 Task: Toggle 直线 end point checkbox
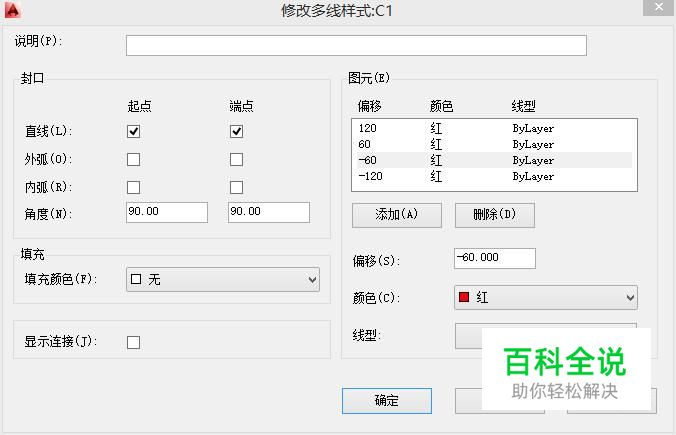pos(236,131)
